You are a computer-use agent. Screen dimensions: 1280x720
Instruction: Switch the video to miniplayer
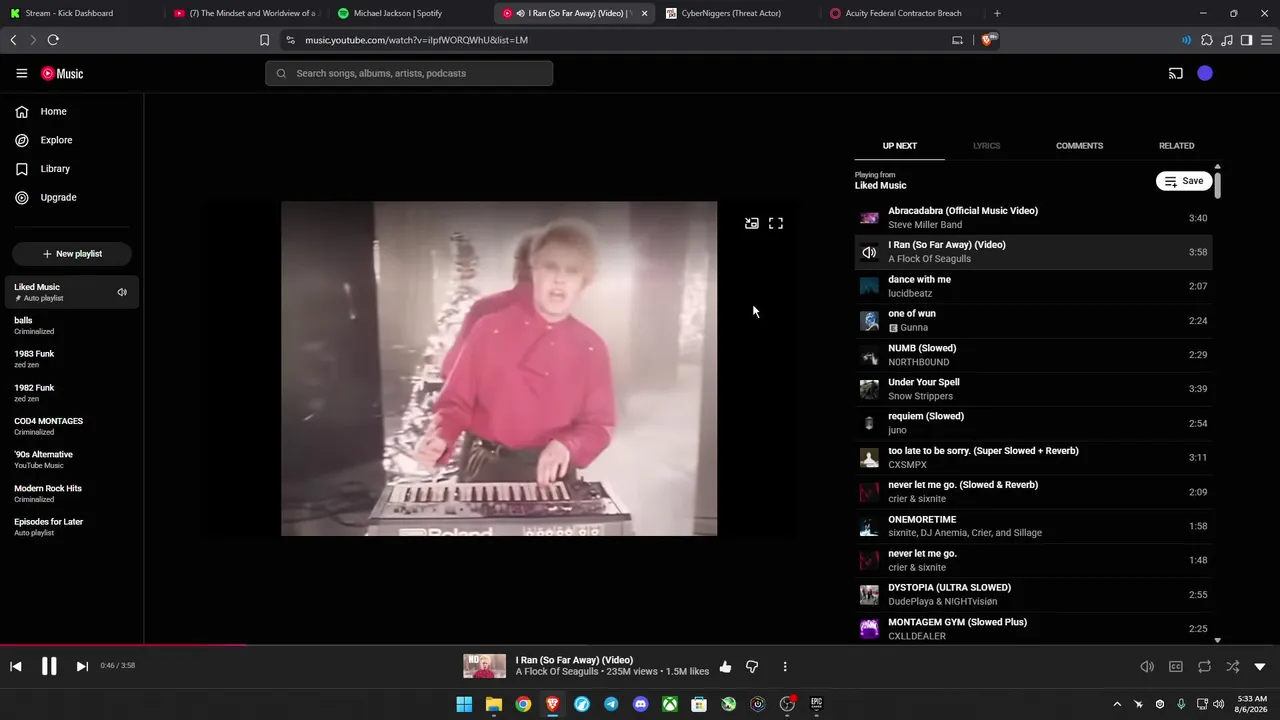pyautogui.click(x=752, y=224)
